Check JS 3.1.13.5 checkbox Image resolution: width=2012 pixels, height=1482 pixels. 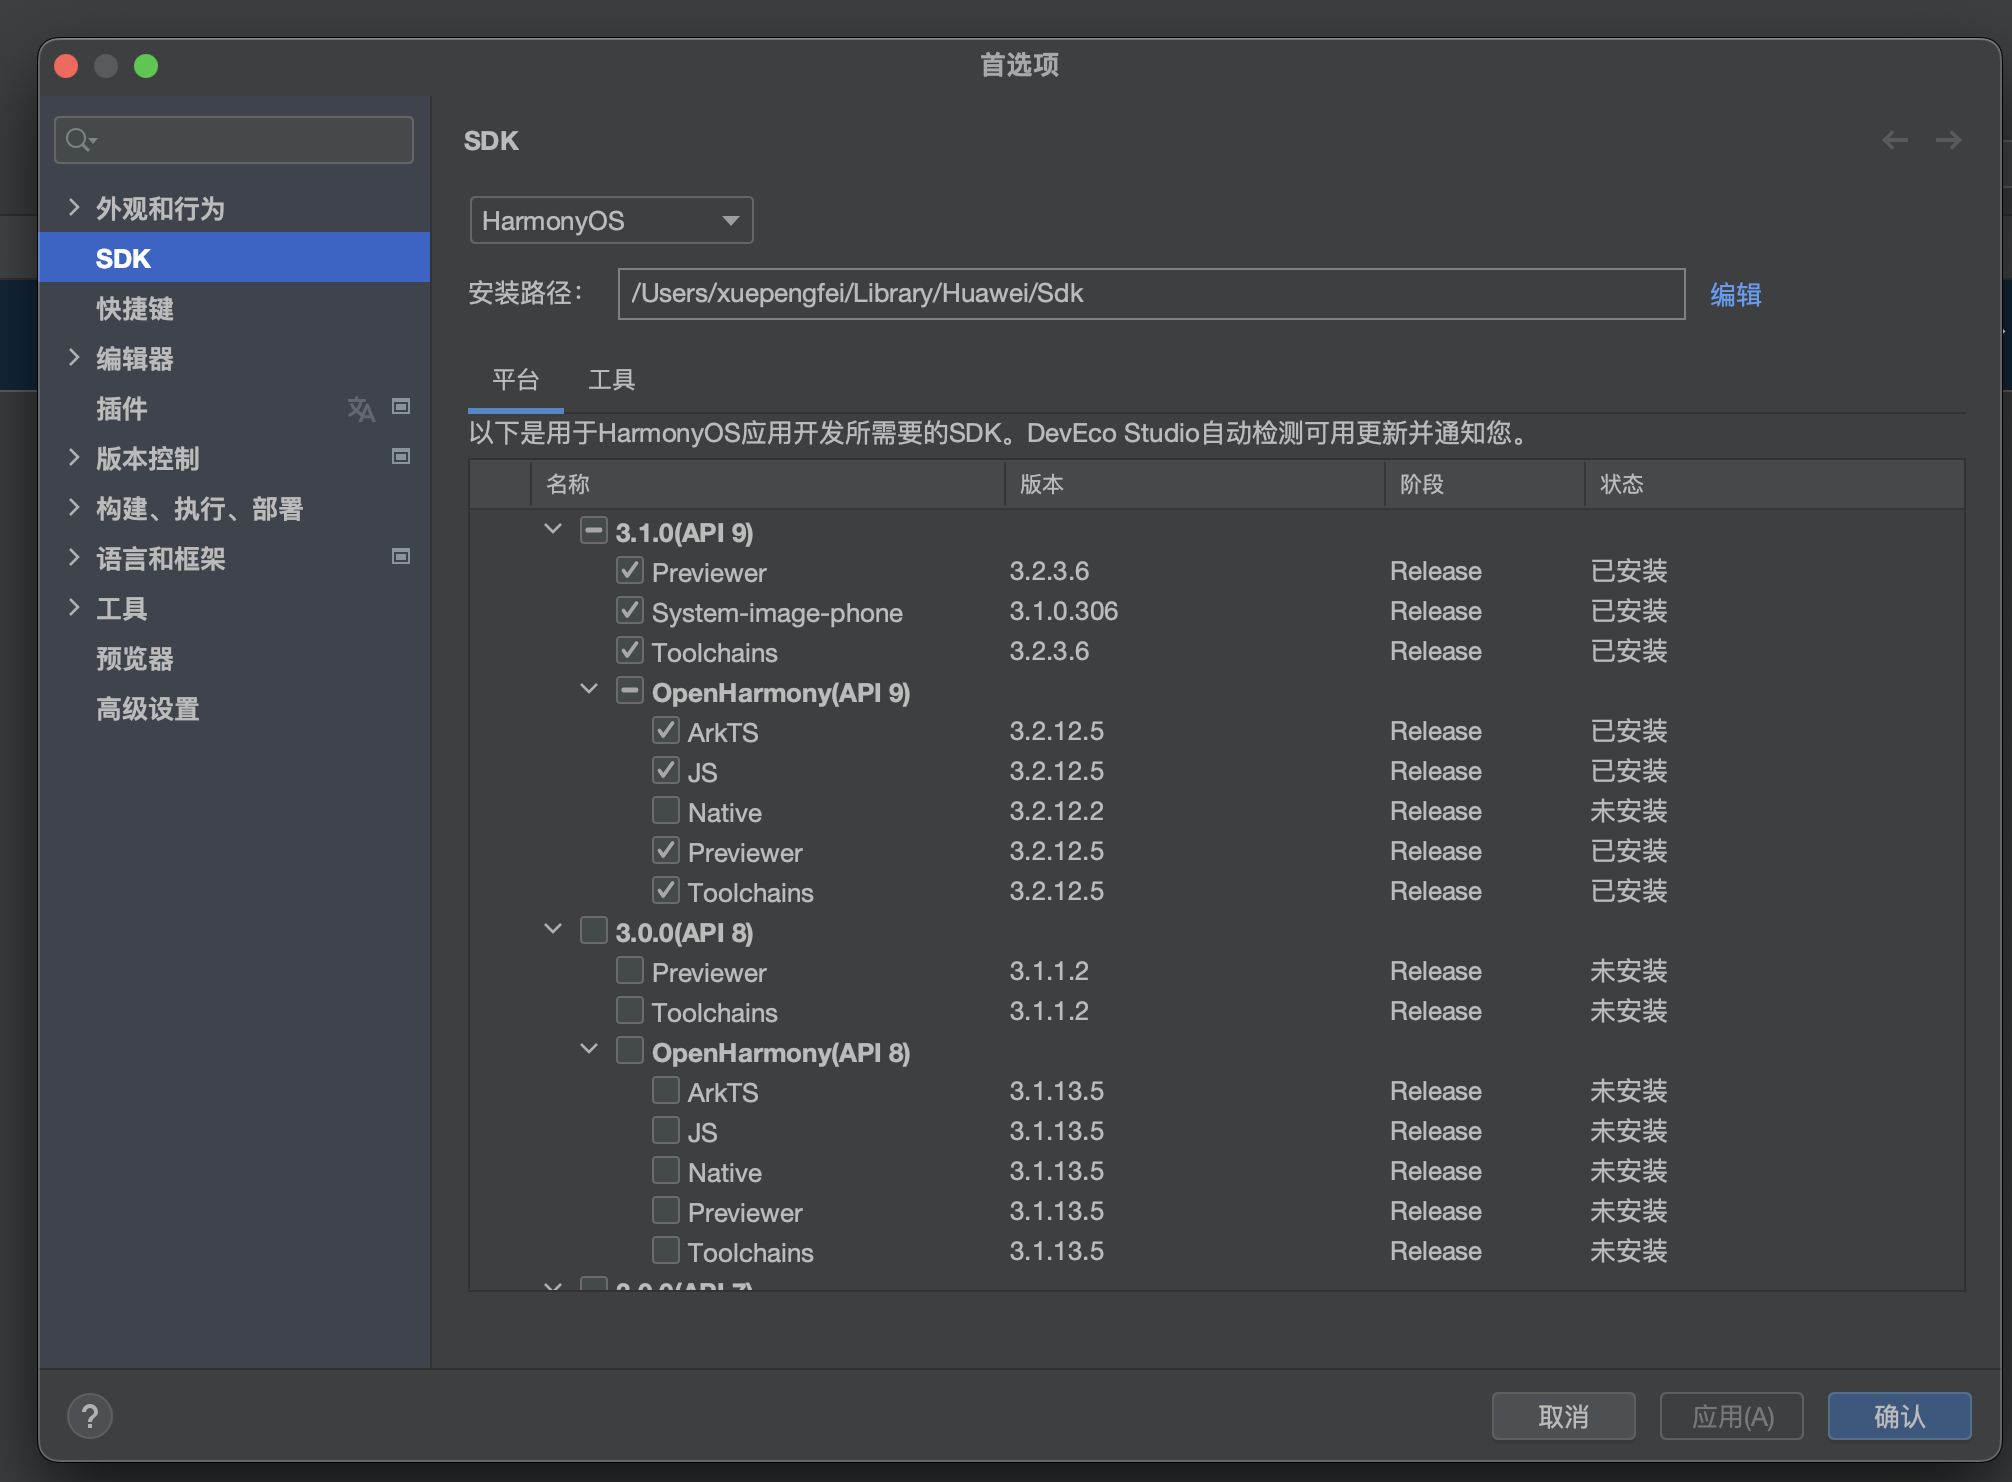point(666,1130)
